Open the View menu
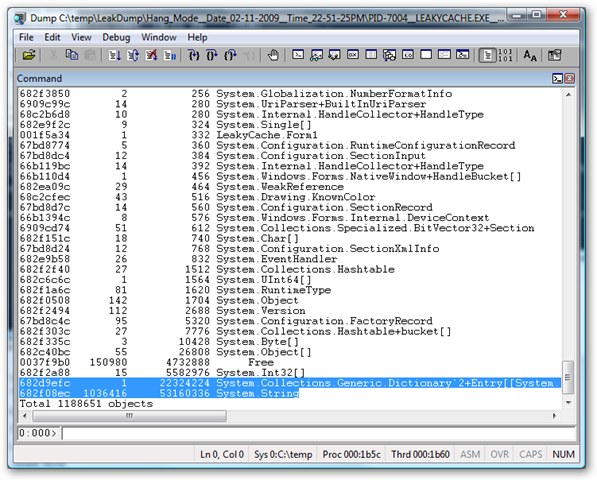The image size is (597, 480). 81,37
